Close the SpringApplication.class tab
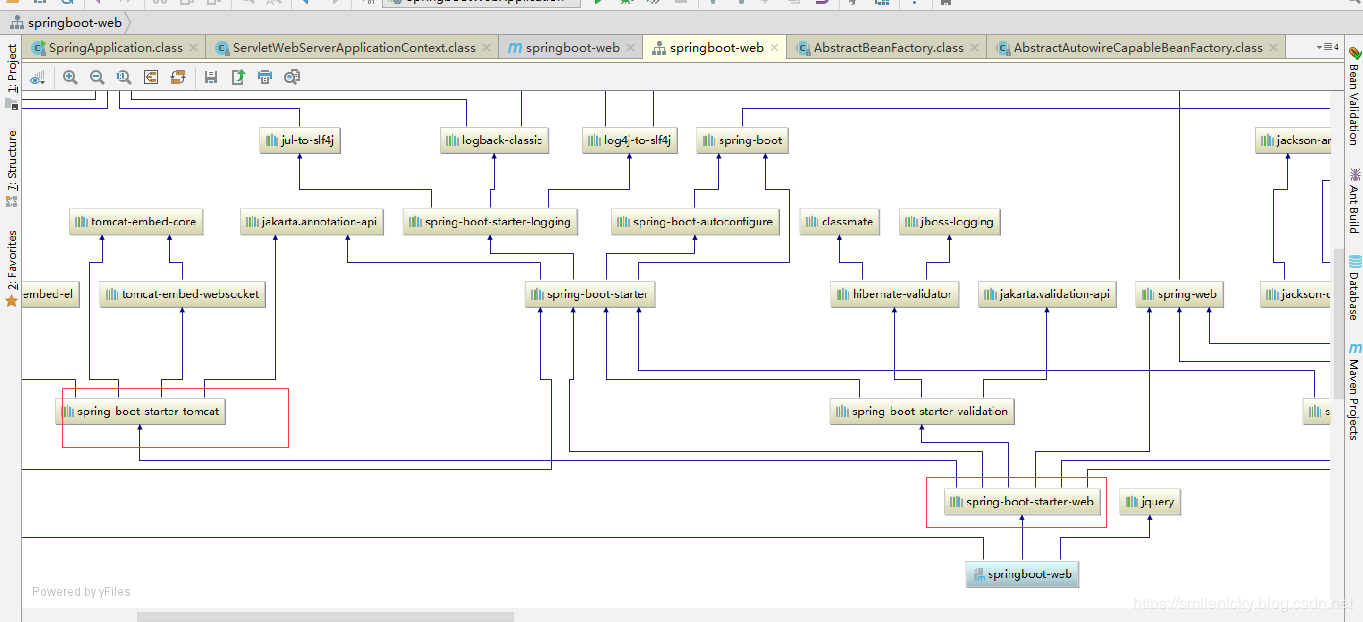Screen dimensions: 1363x622 [x=195, y=47]
